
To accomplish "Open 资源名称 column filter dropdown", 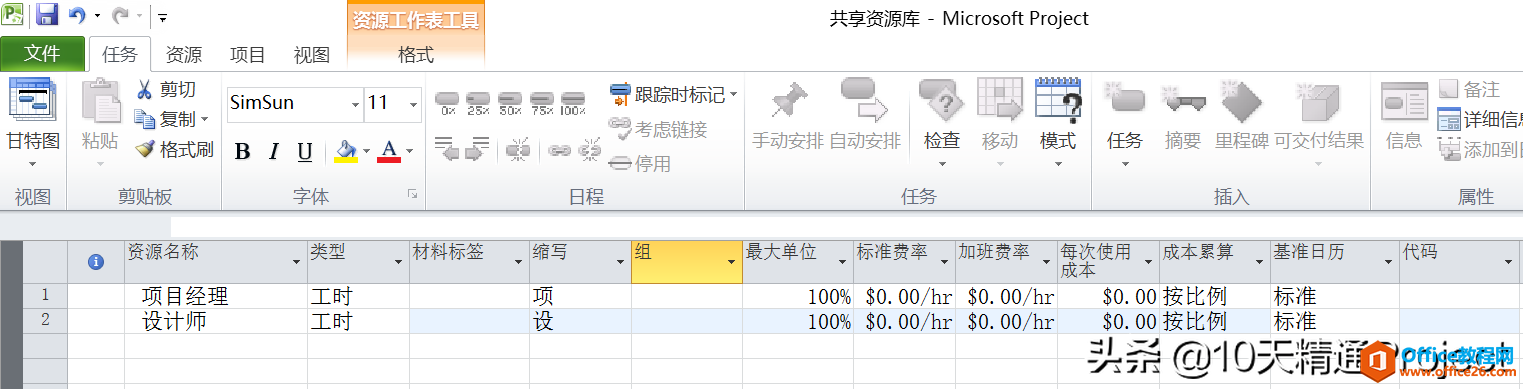I will (x=296, y=262).
